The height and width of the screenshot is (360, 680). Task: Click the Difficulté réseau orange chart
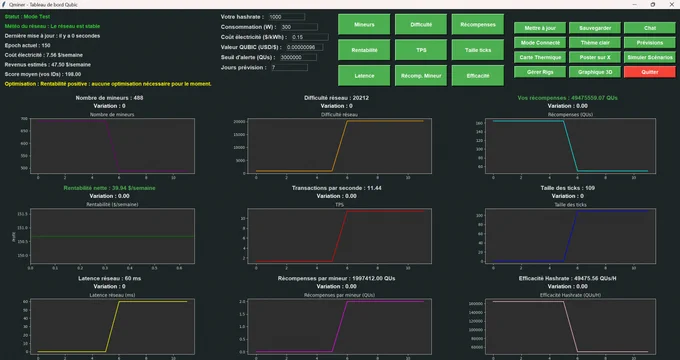(340, 146)
